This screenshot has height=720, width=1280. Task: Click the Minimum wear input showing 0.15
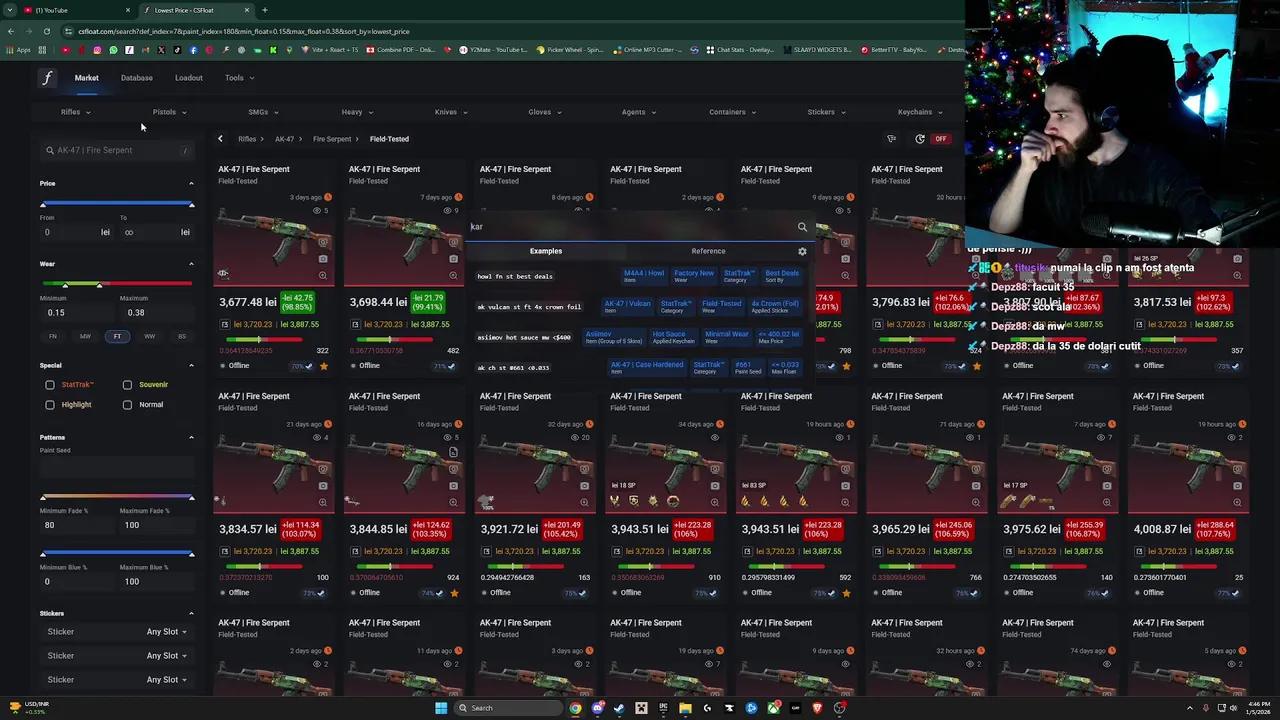pos(75,313)
